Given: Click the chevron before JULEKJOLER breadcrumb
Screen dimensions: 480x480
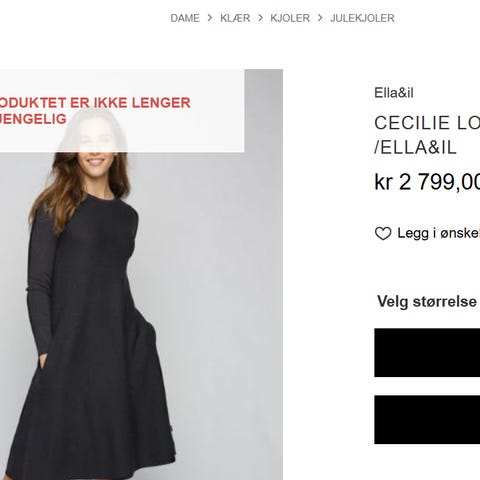Looking at the screenshot, I should coord(320,18).
